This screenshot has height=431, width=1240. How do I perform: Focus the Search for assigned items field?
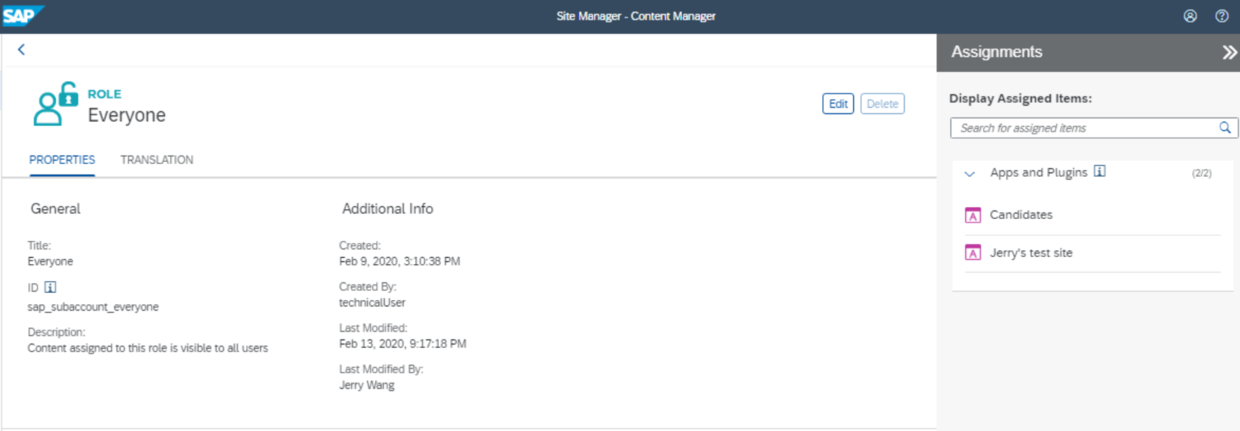[x=1085, y=128]
